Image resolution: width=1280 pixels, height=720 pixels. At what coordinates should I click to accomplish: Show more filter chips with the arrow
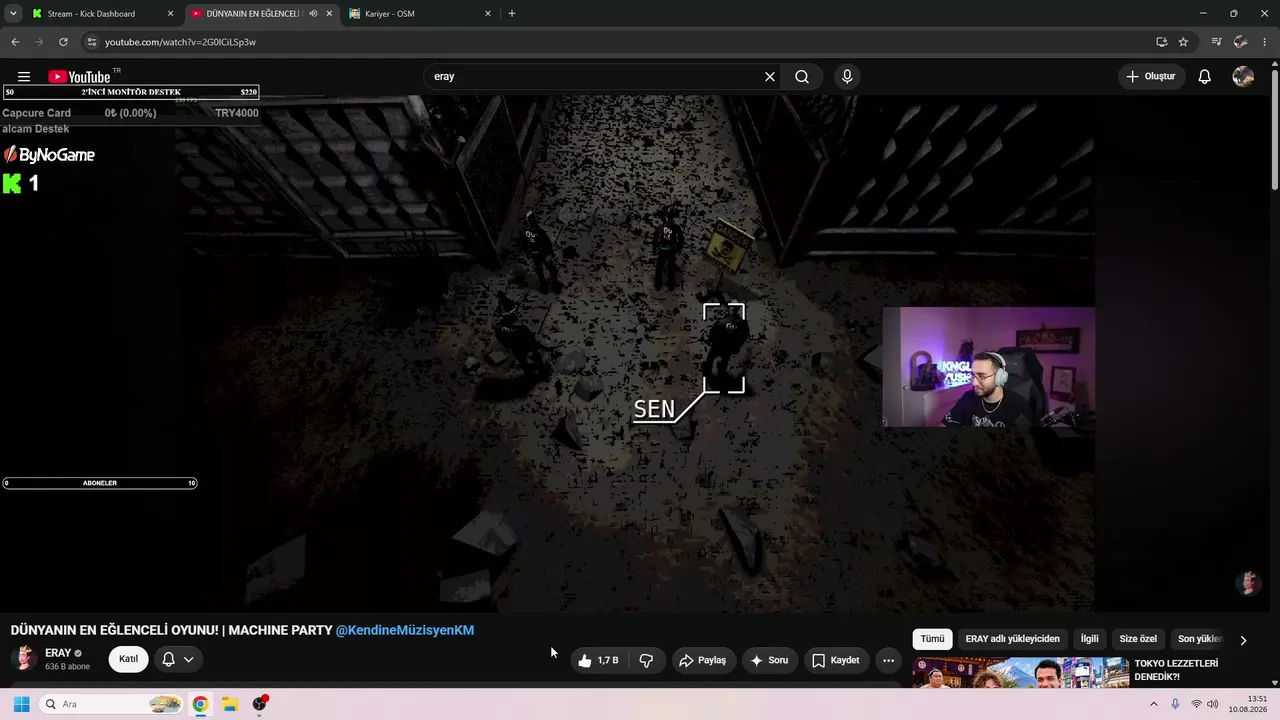pos(1243,640)
